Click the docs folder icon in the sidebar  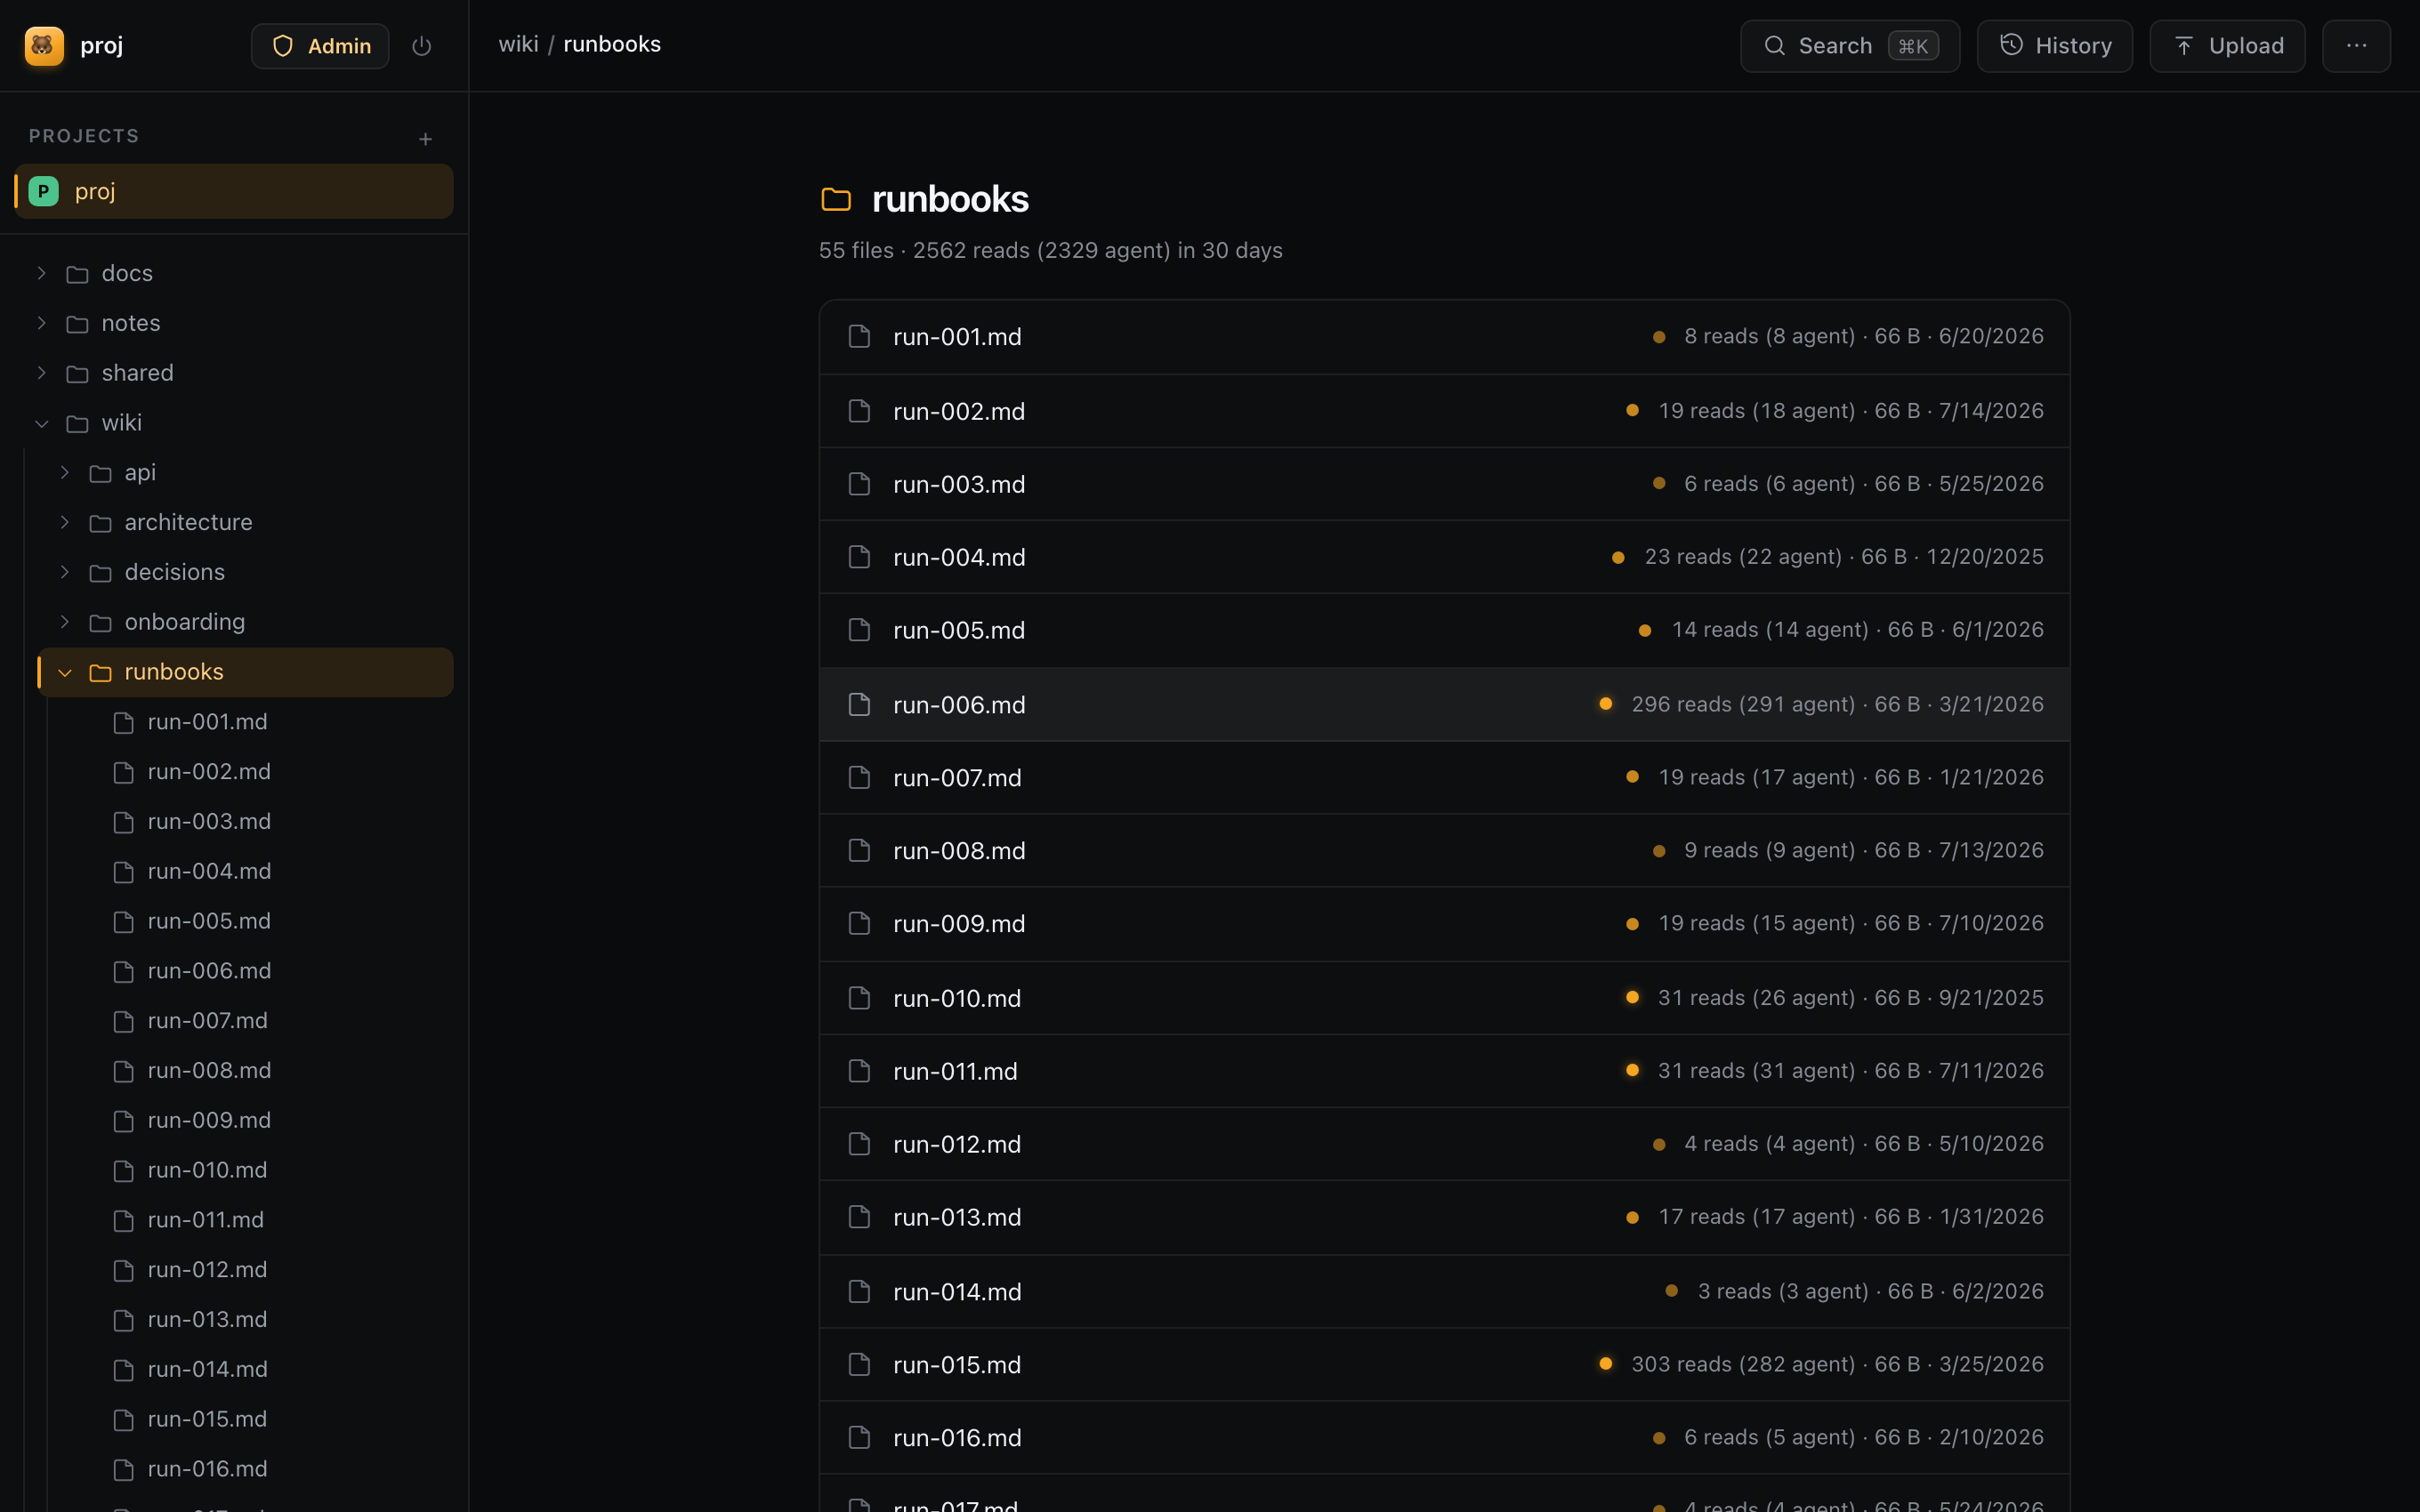tap(77, 274)
